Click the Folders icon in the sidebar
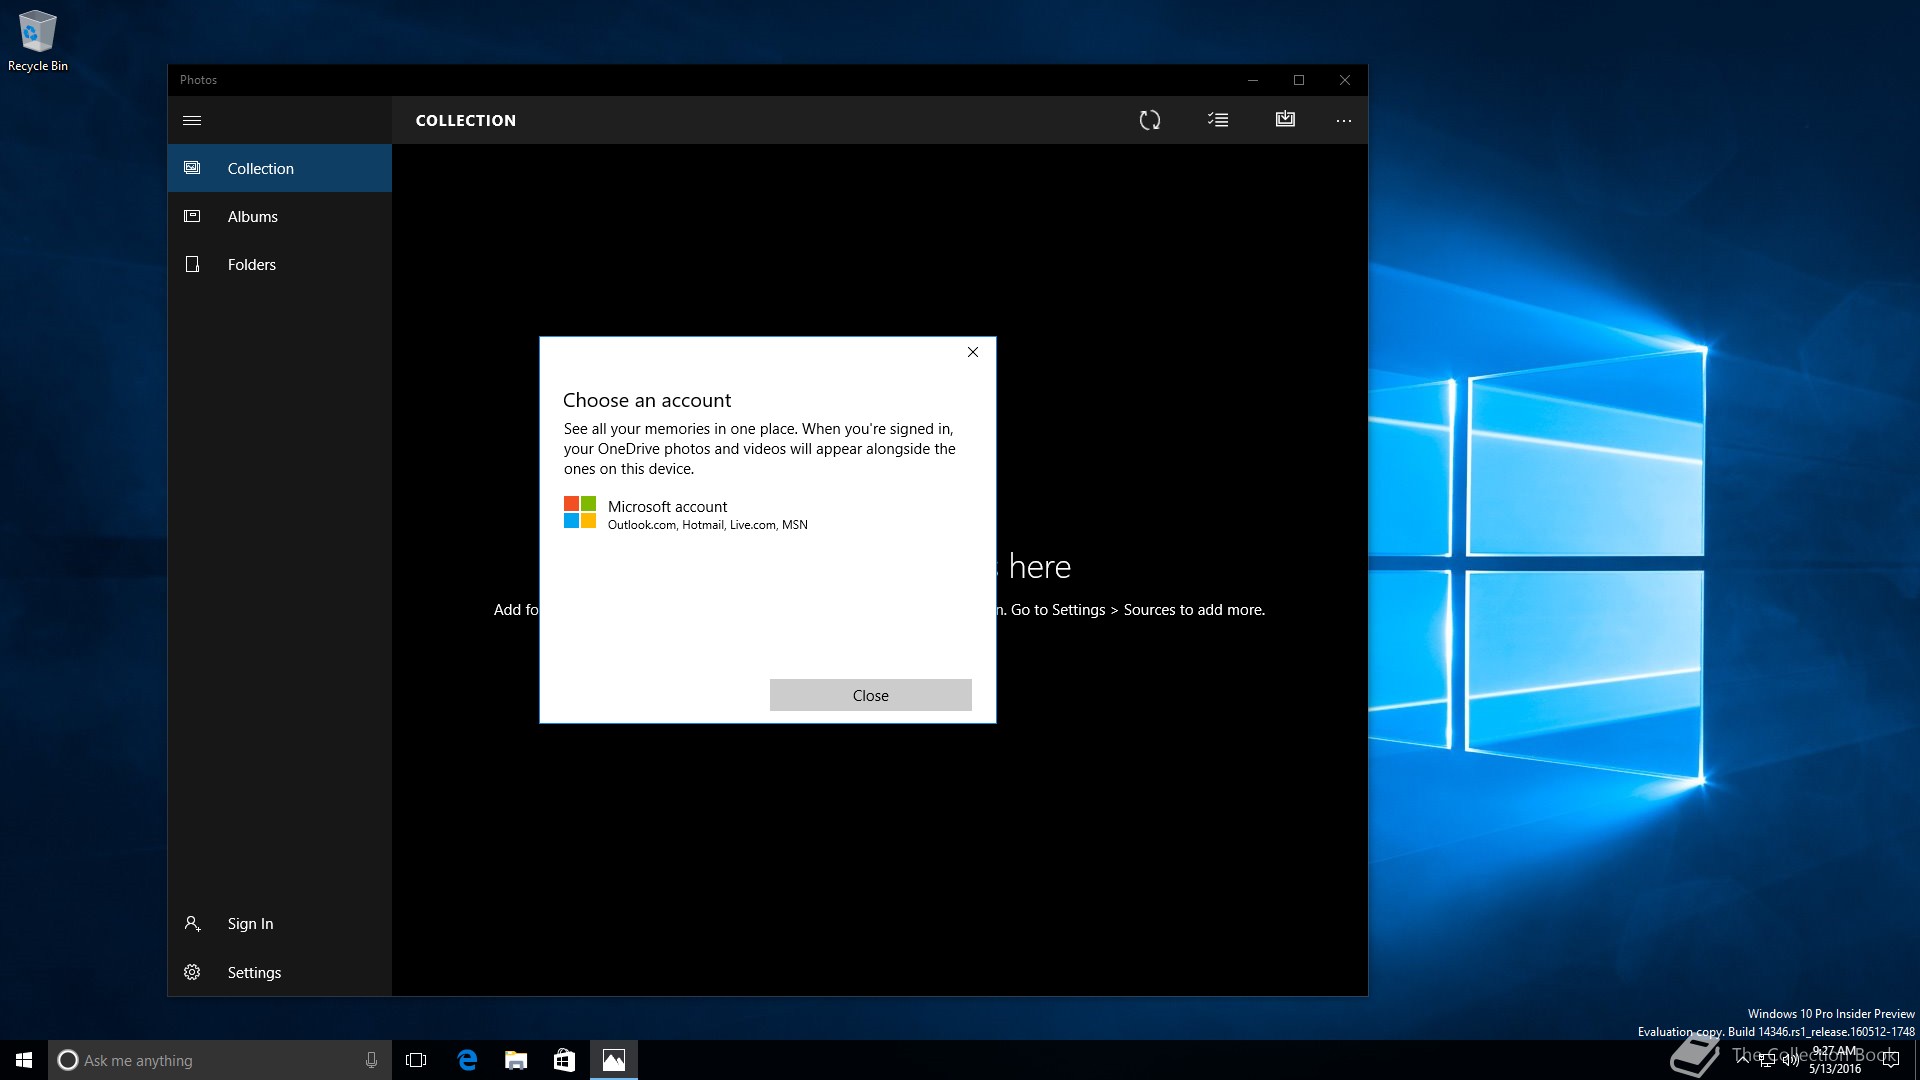Screen dimensions: 1920x1080 [x=192, y=264]
